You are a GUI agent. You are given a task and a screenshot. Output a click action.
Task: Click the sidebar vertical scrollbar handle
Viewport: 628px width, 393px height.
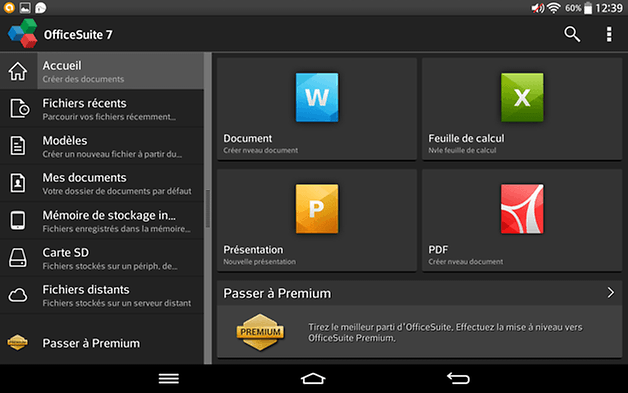[208, 208]
